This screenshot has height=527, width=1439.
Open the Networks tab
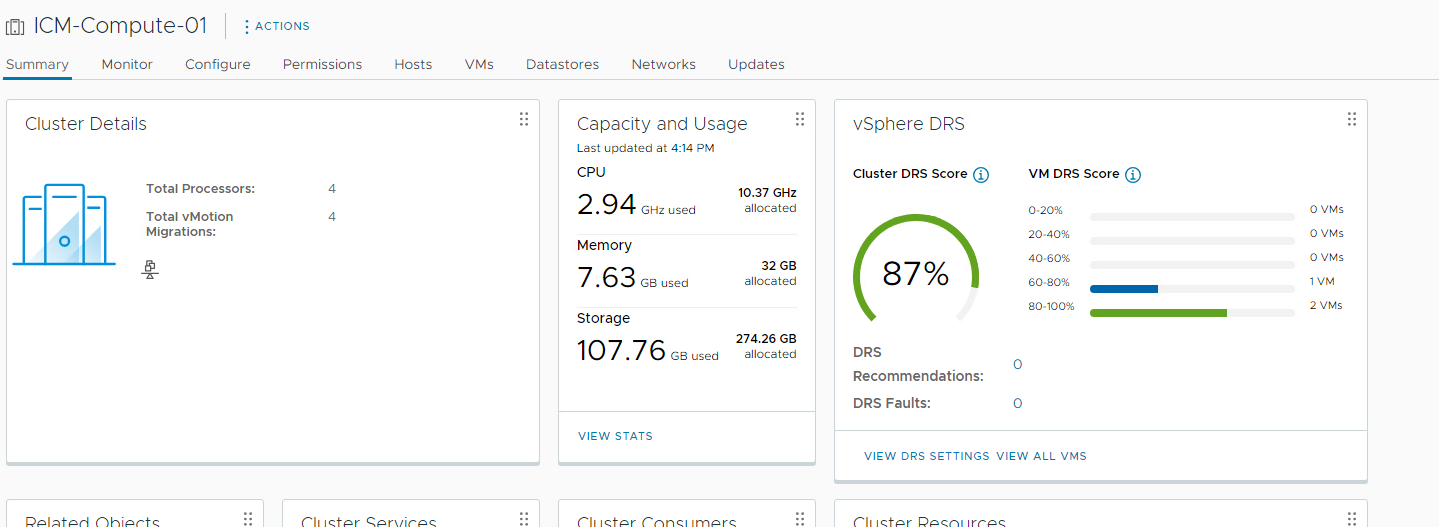(663, 64)
